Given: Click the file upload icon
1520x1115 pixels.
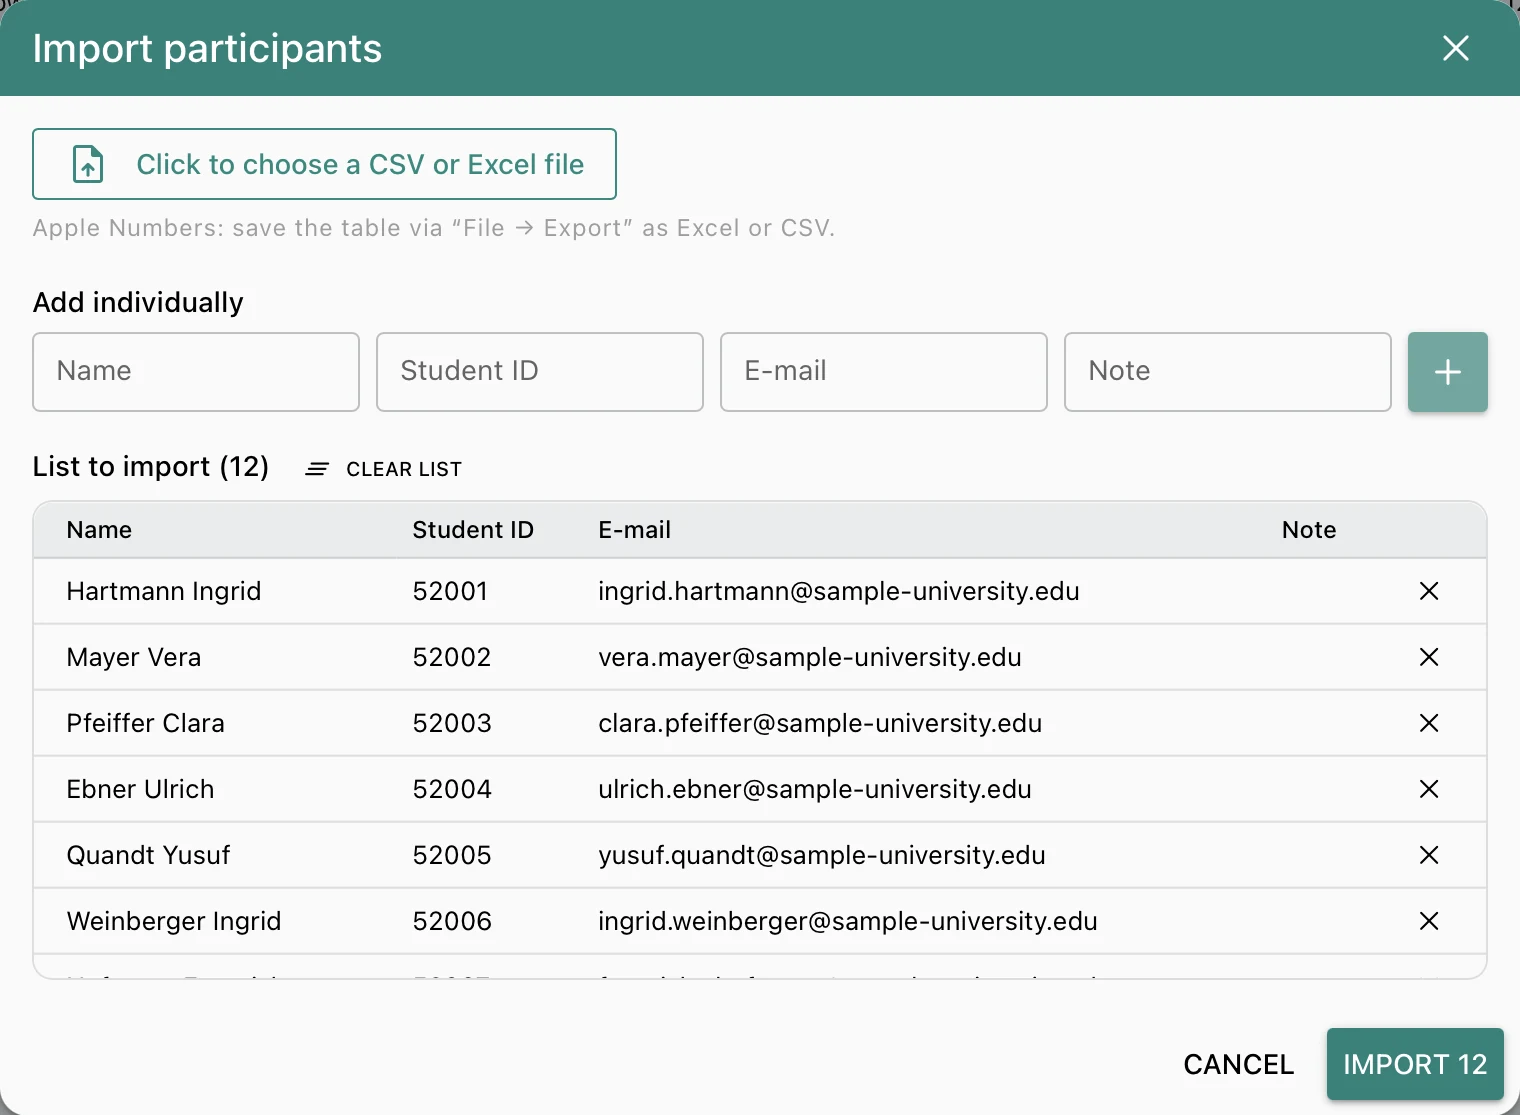Looking at the screenshot, I should click(x=88, y=164).
